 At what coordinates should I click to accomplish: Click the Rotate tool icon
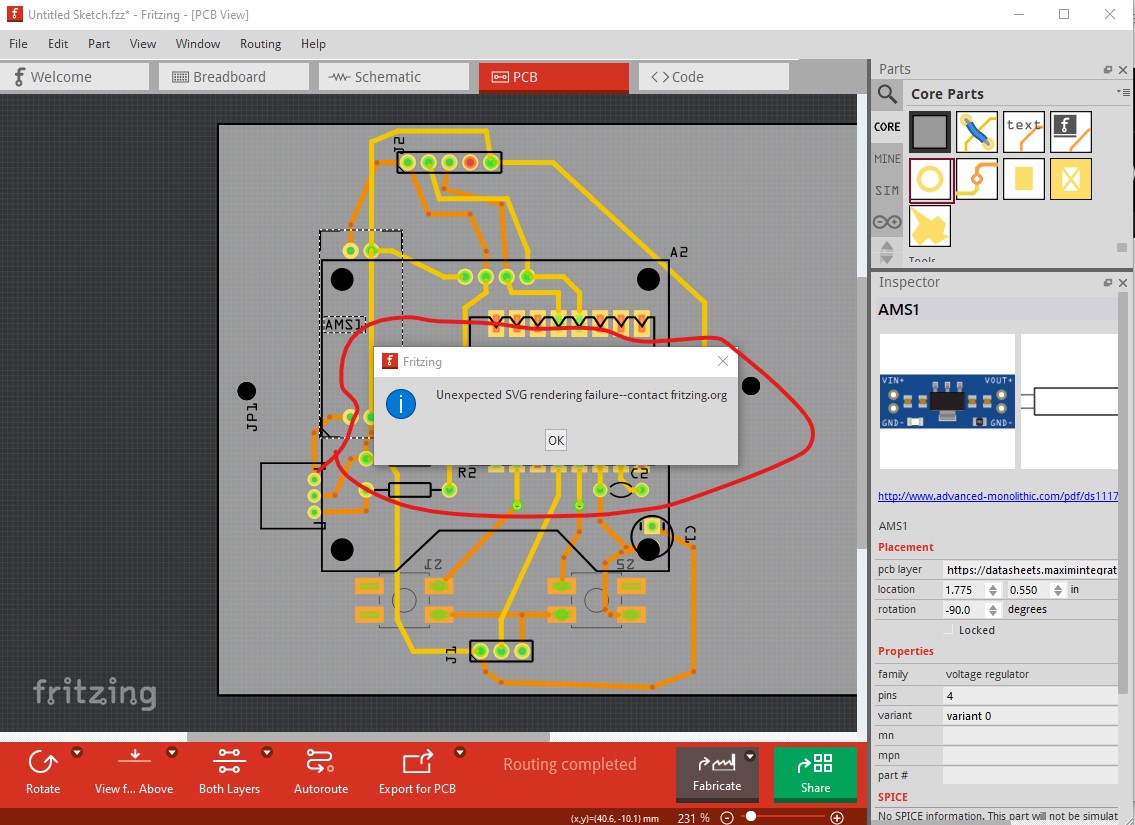[43, 761]
